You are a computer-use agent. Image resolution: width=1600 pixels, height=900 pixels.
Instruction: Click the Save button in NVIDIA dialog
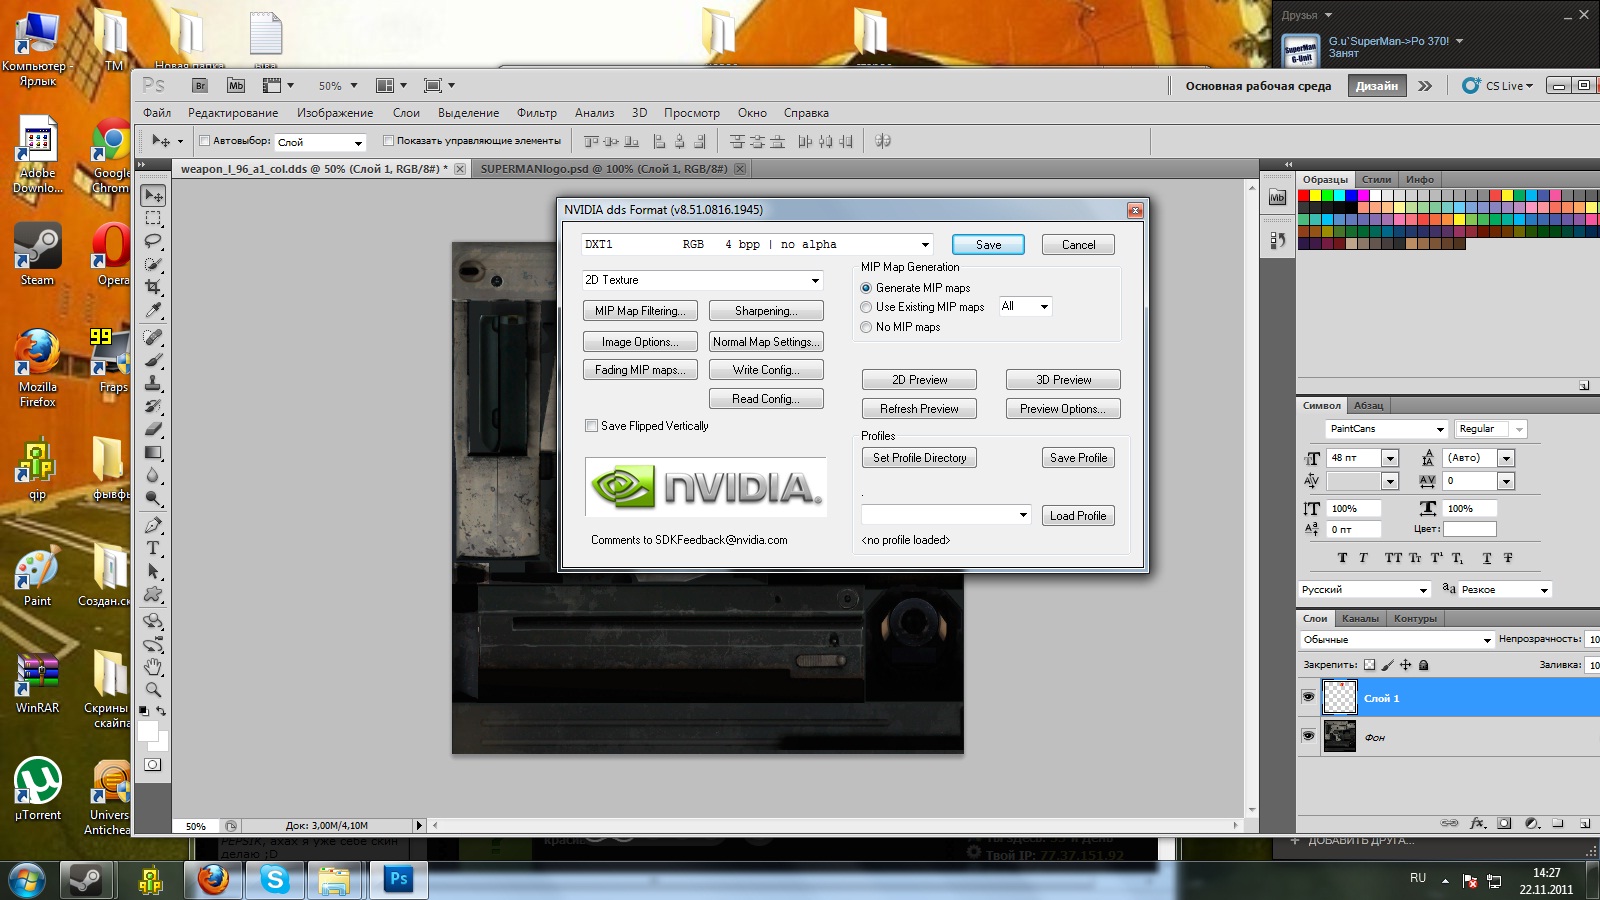(988, 245)
